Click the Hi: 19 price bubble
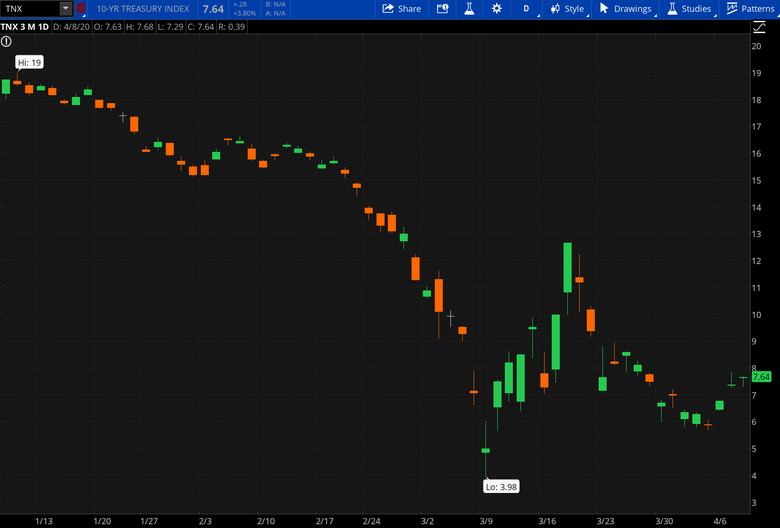This screenshot has height=528, width=780. [x=29, y=62]
